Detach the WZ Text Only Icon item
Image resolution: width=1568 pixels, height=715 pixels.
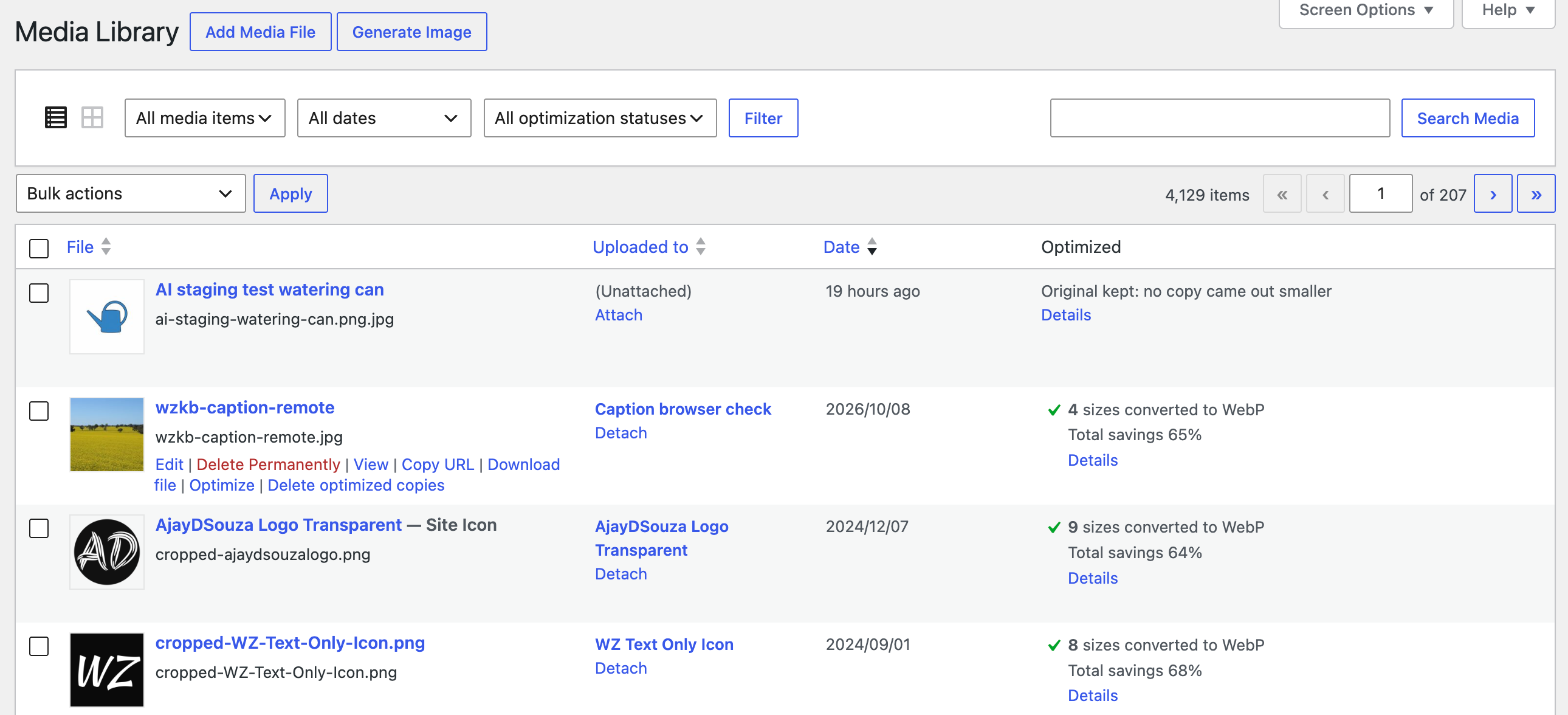pyautogui.click(x=621, y=668)
